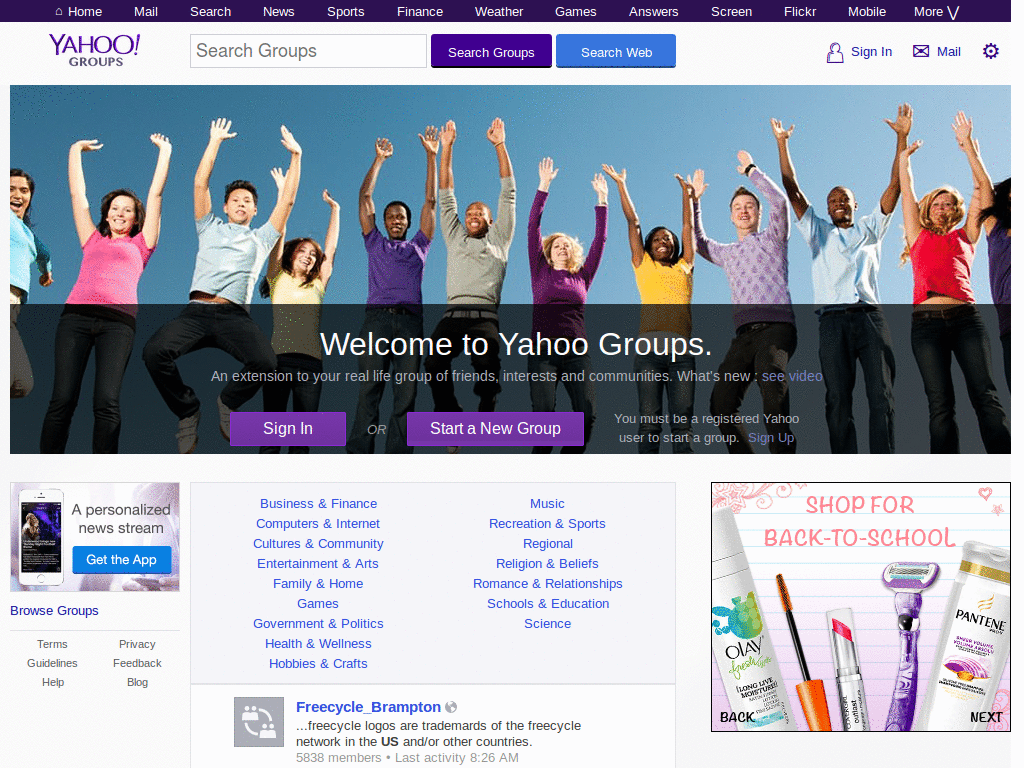Open the Browse Groups link
Viewport: 1024px width, 768px height.
click(54, 611)
